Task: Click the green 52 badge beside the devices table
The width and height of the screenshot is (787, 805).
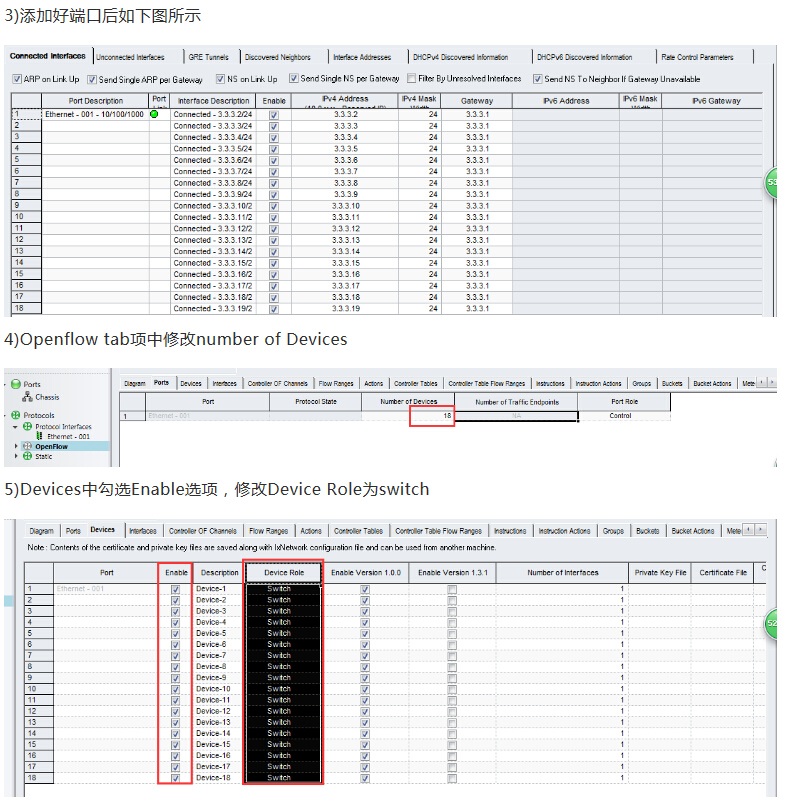Action: click(x=771, y=623)
